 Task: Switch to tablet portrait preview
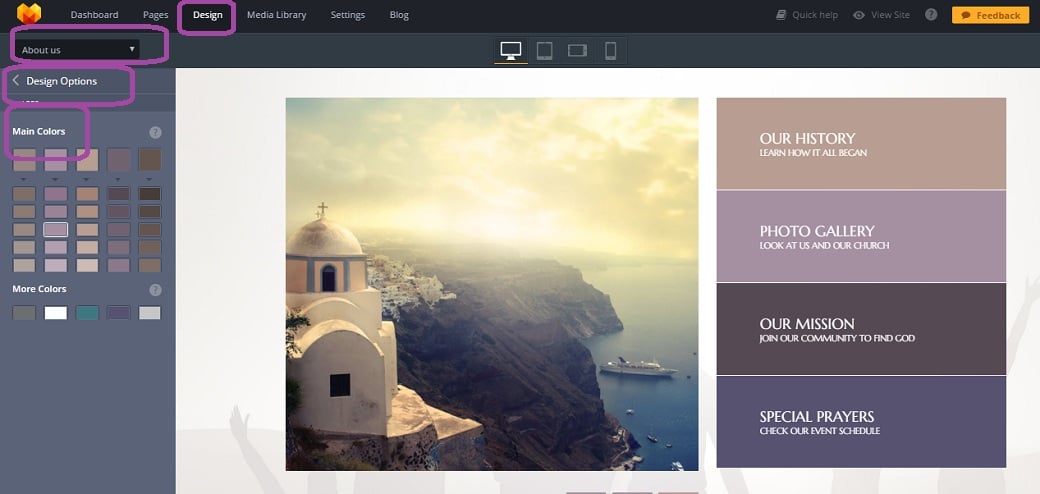pyautogui.click(x=545, y=50)
